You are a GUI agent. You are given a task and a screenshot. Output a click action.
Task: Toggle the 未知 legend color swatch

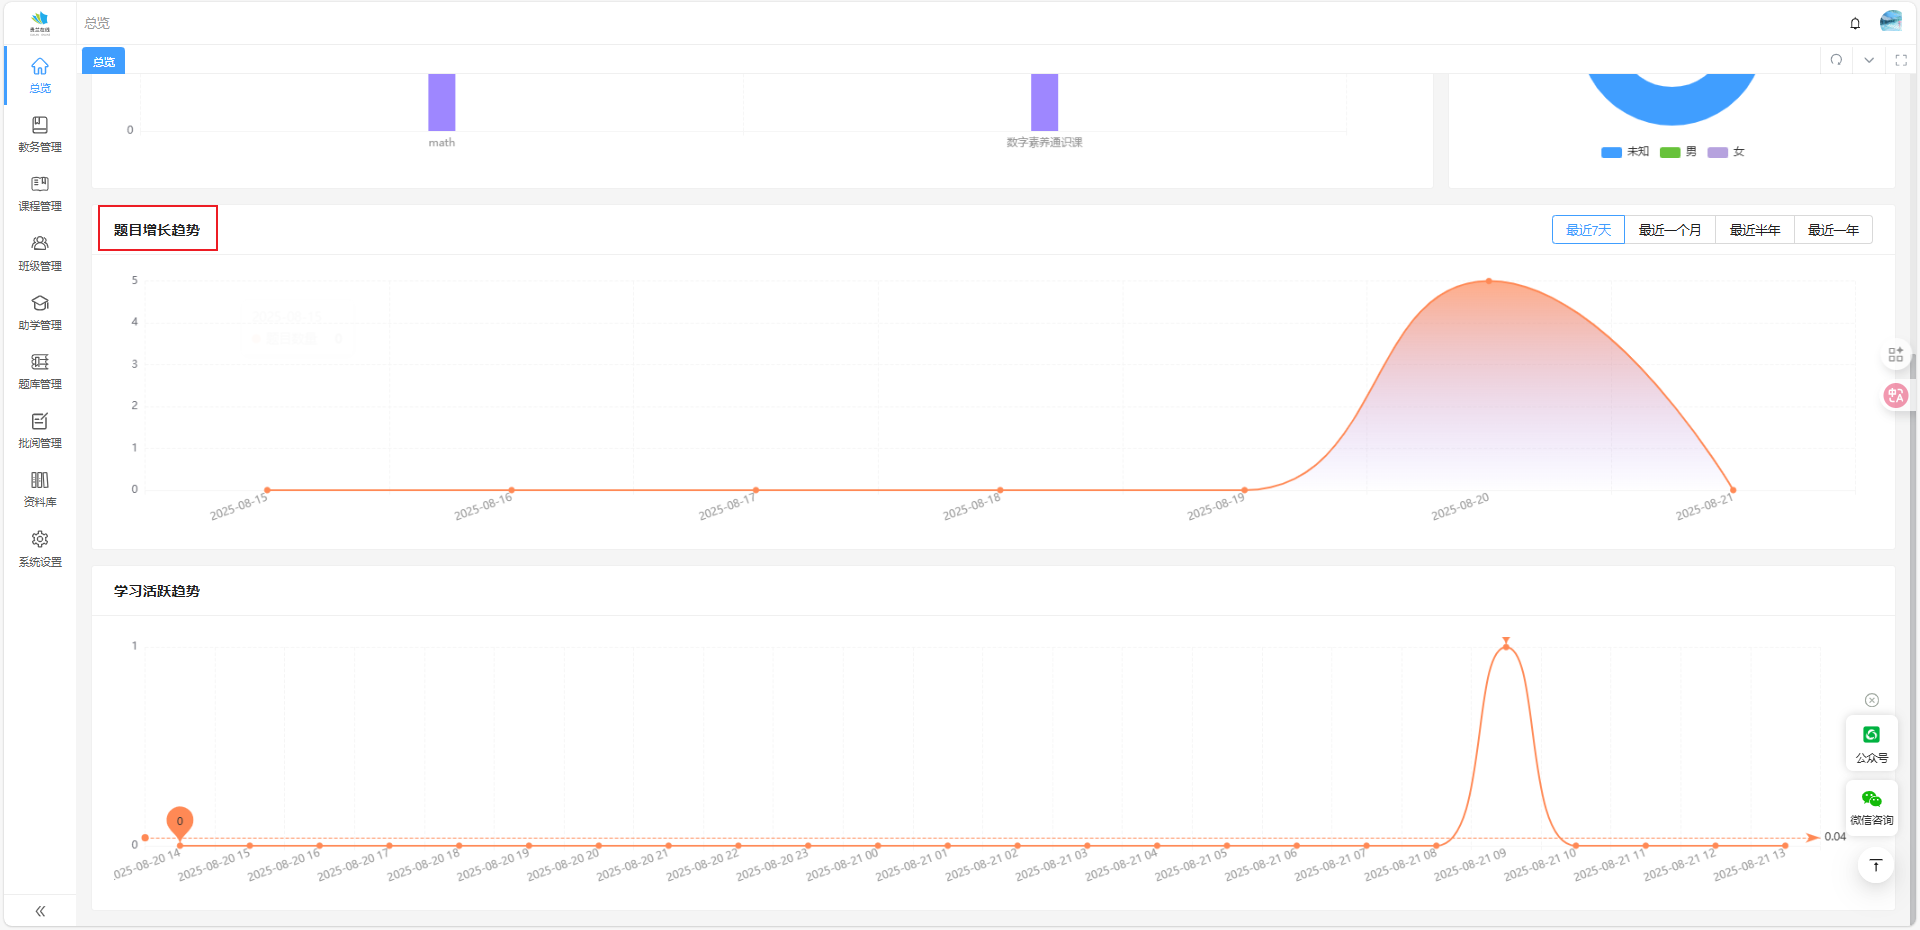1611,152
